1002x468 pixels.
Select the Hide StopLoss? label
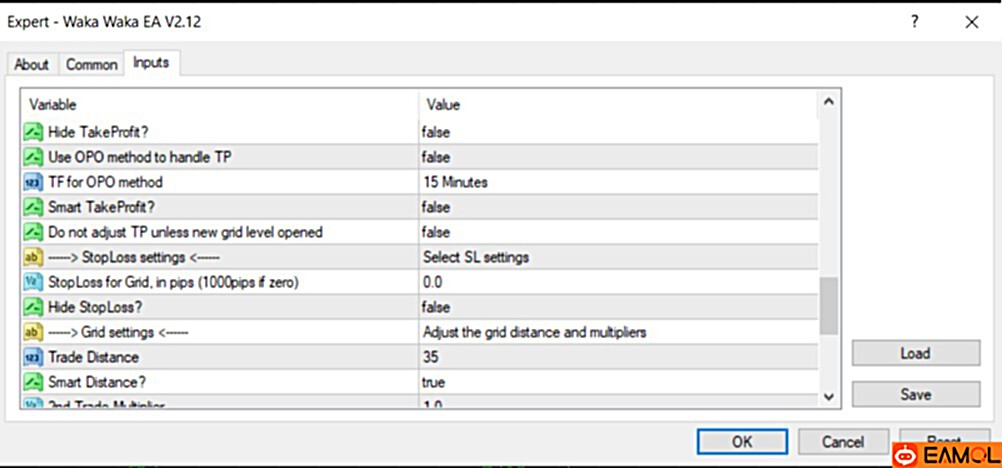tap(95, 307)
